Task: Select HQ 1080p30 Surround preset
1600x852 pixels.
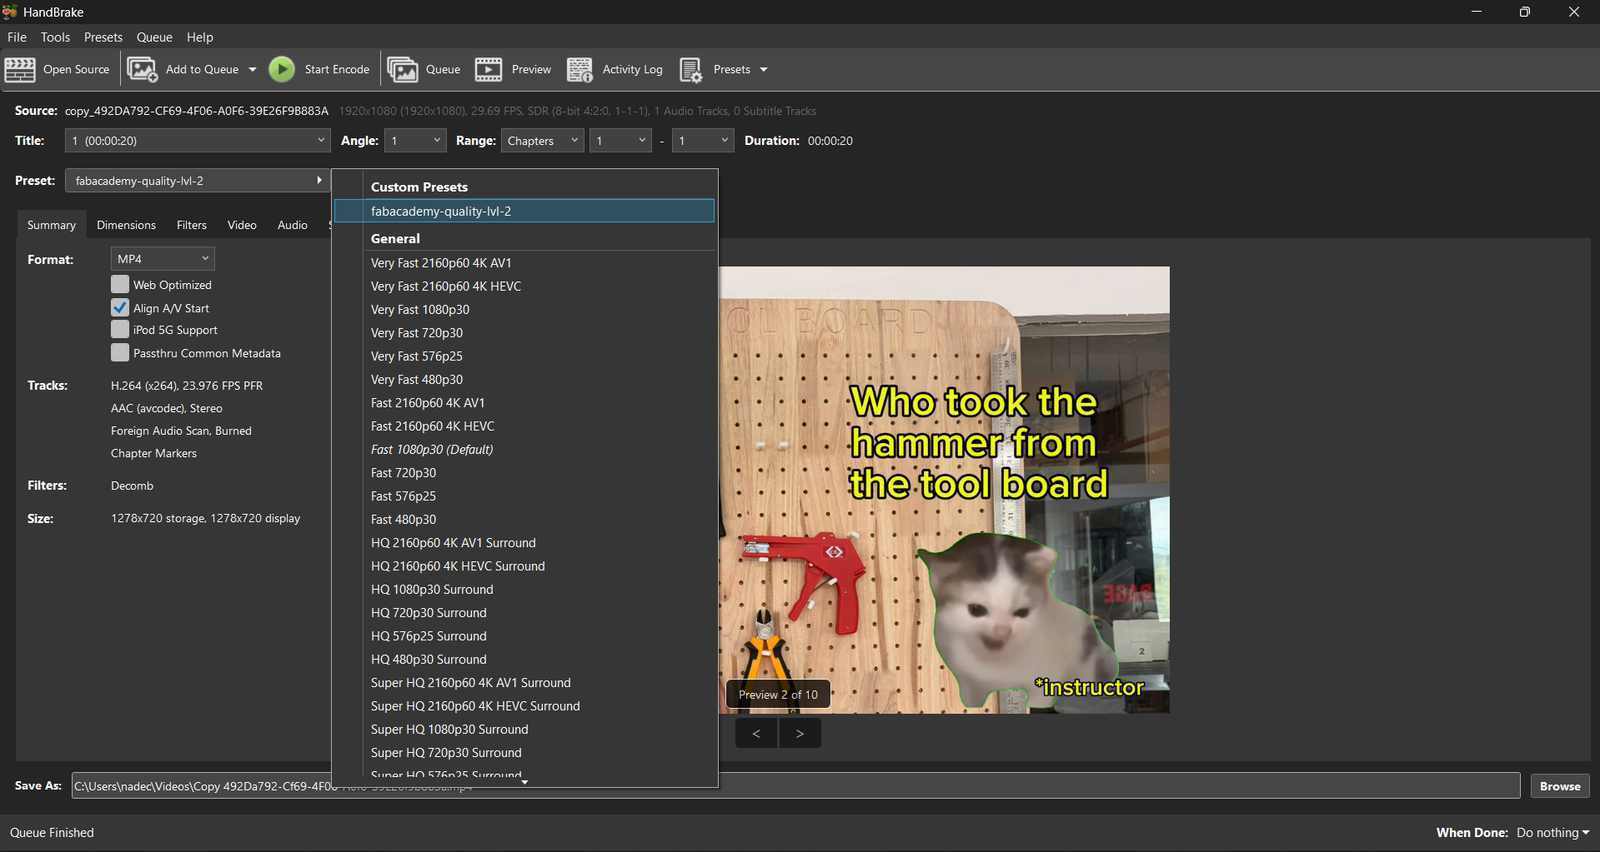Action: pyautogui.click(x=524, y=590)
